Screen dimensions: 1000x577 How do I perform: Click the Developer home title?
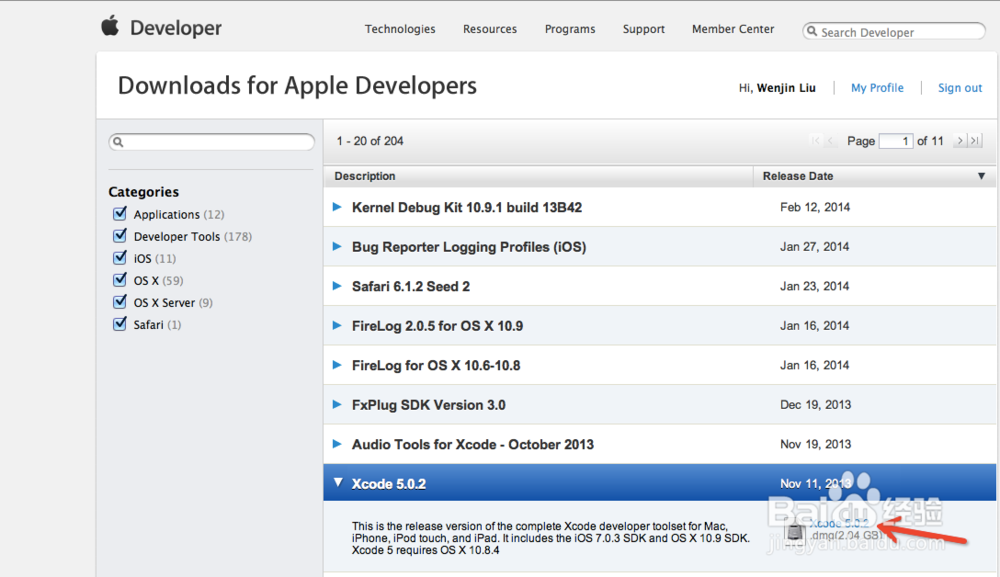[x=176, y=28]
